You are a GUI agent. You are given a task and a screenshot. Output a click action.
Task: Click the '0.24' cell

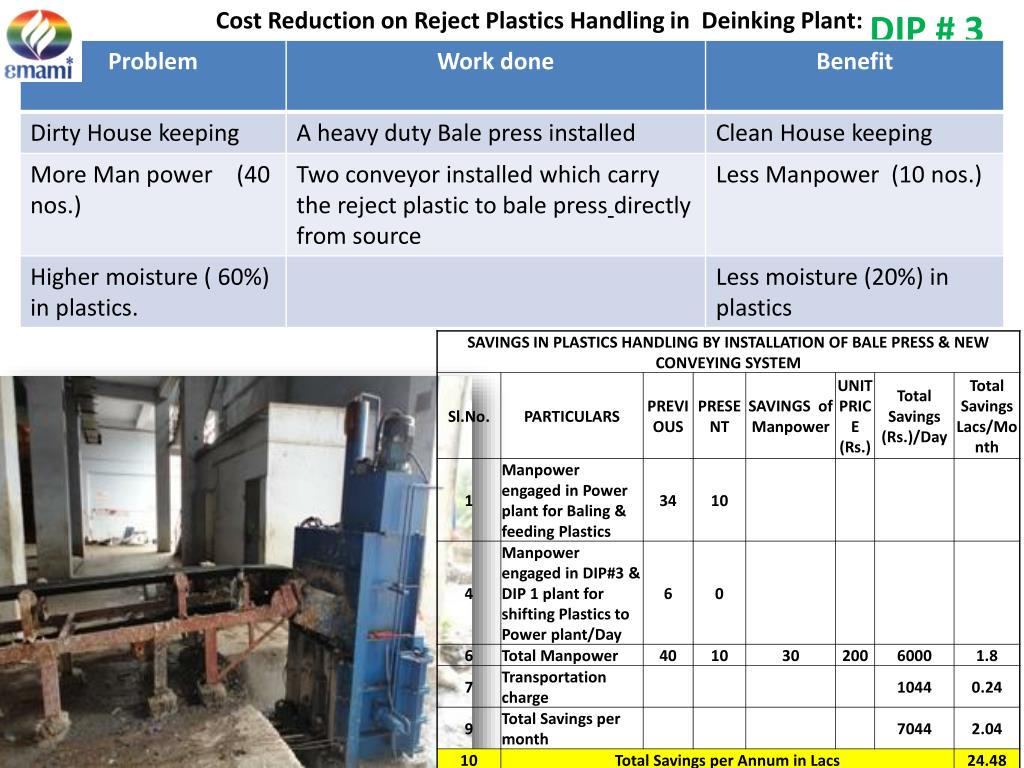tap(986, 687)
